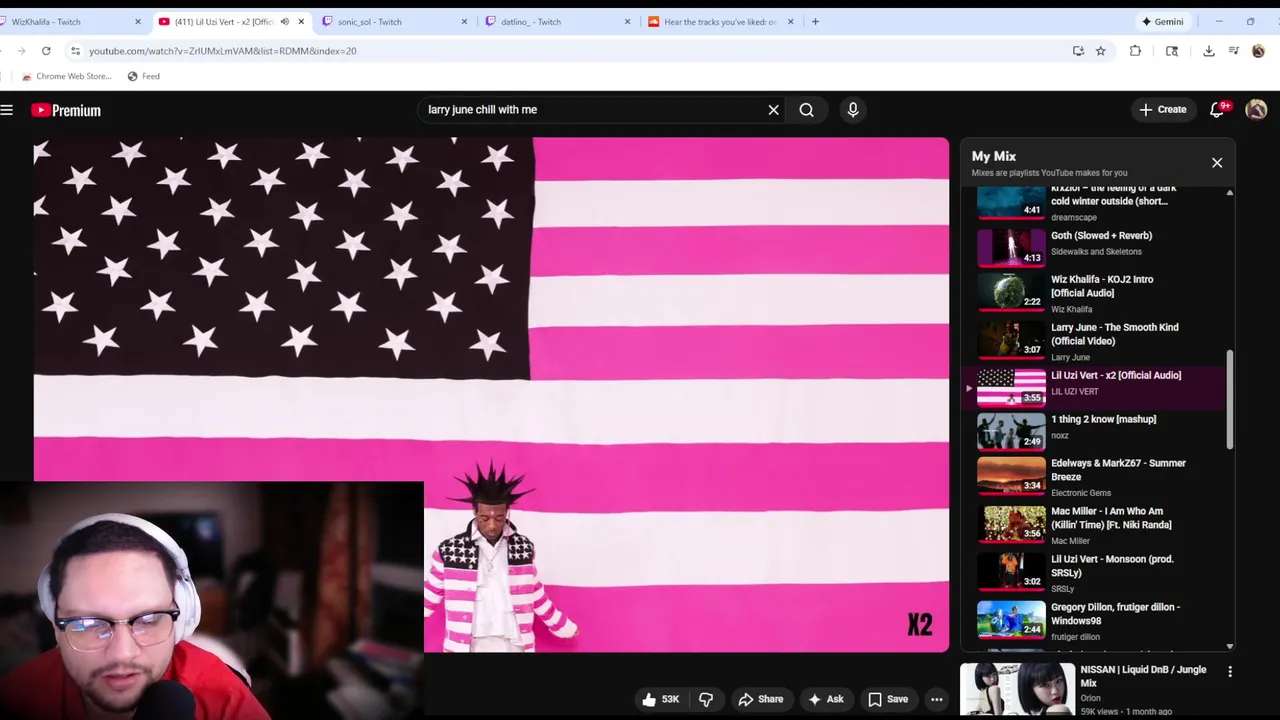
Task: Play 1 thing 2 know [mashup]
Action: [1095, 431]
